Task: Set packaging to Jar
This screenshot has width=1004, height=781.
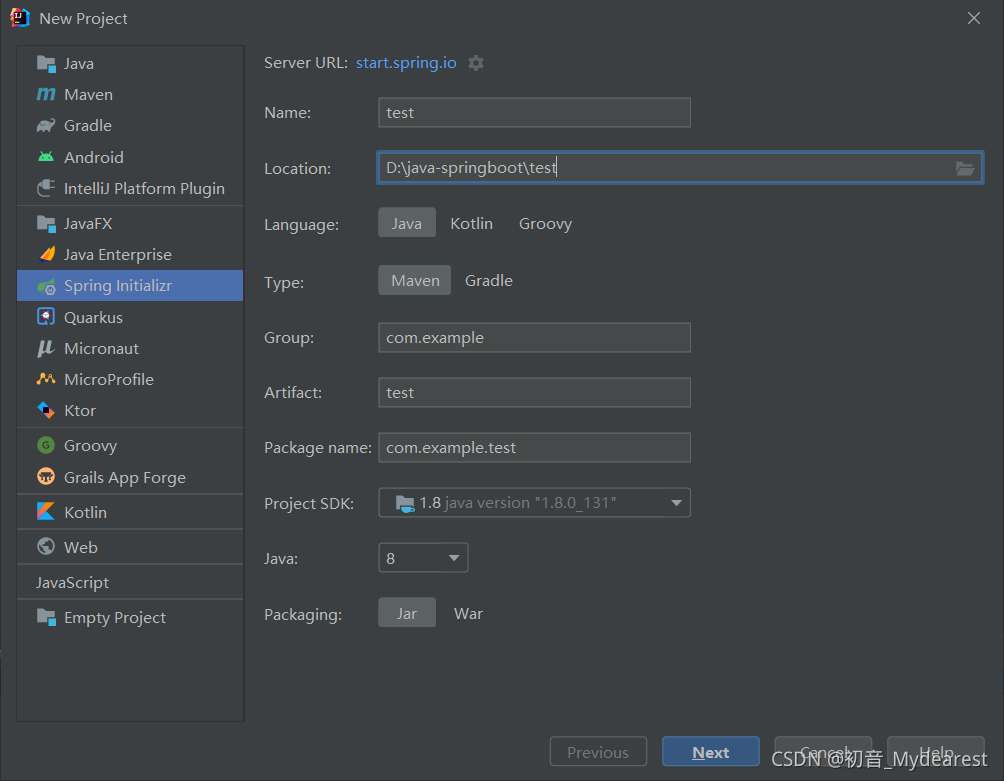Action: (x=407, y=613)
